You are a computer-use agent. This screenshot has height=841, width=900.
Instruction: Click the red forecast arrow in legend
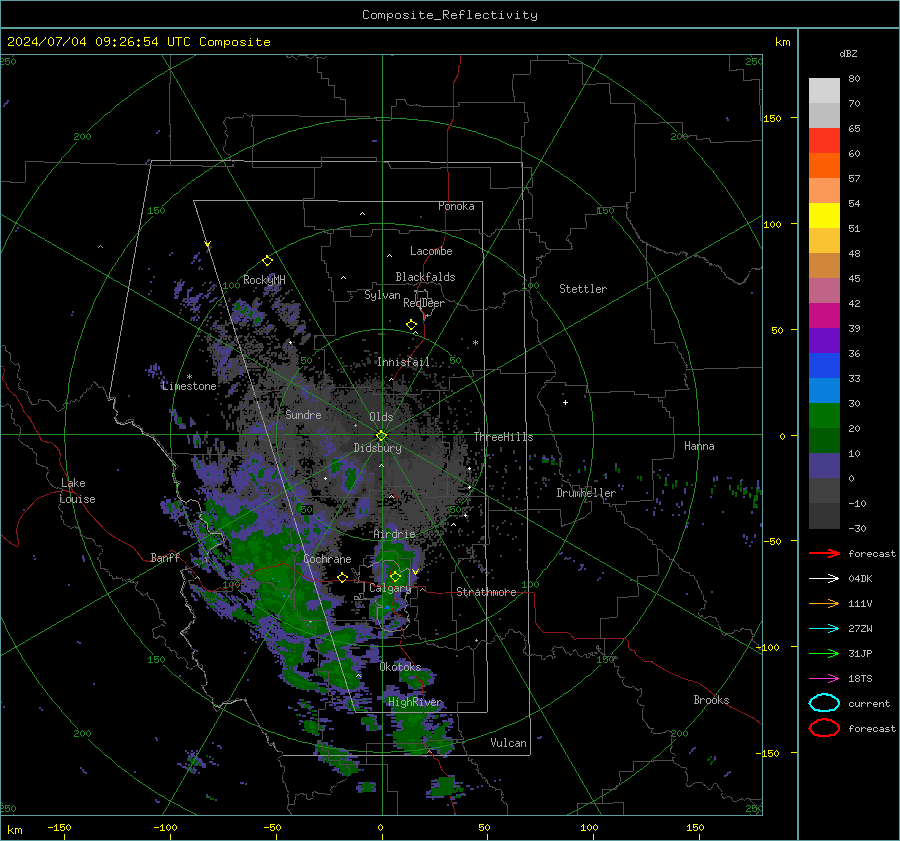(x=824, y=553)
